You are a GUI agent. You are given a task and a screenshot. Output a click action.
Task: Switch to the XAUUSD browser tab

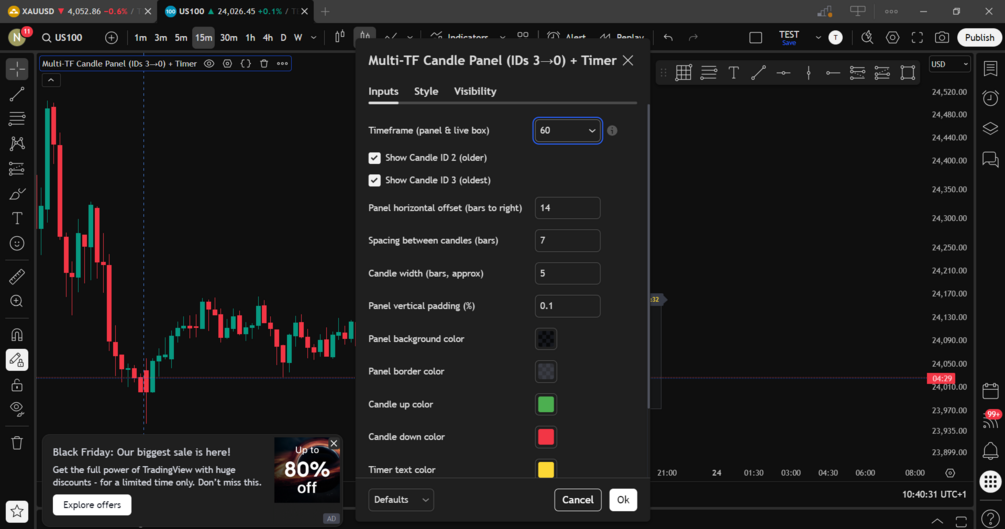[x=80, y=11]
